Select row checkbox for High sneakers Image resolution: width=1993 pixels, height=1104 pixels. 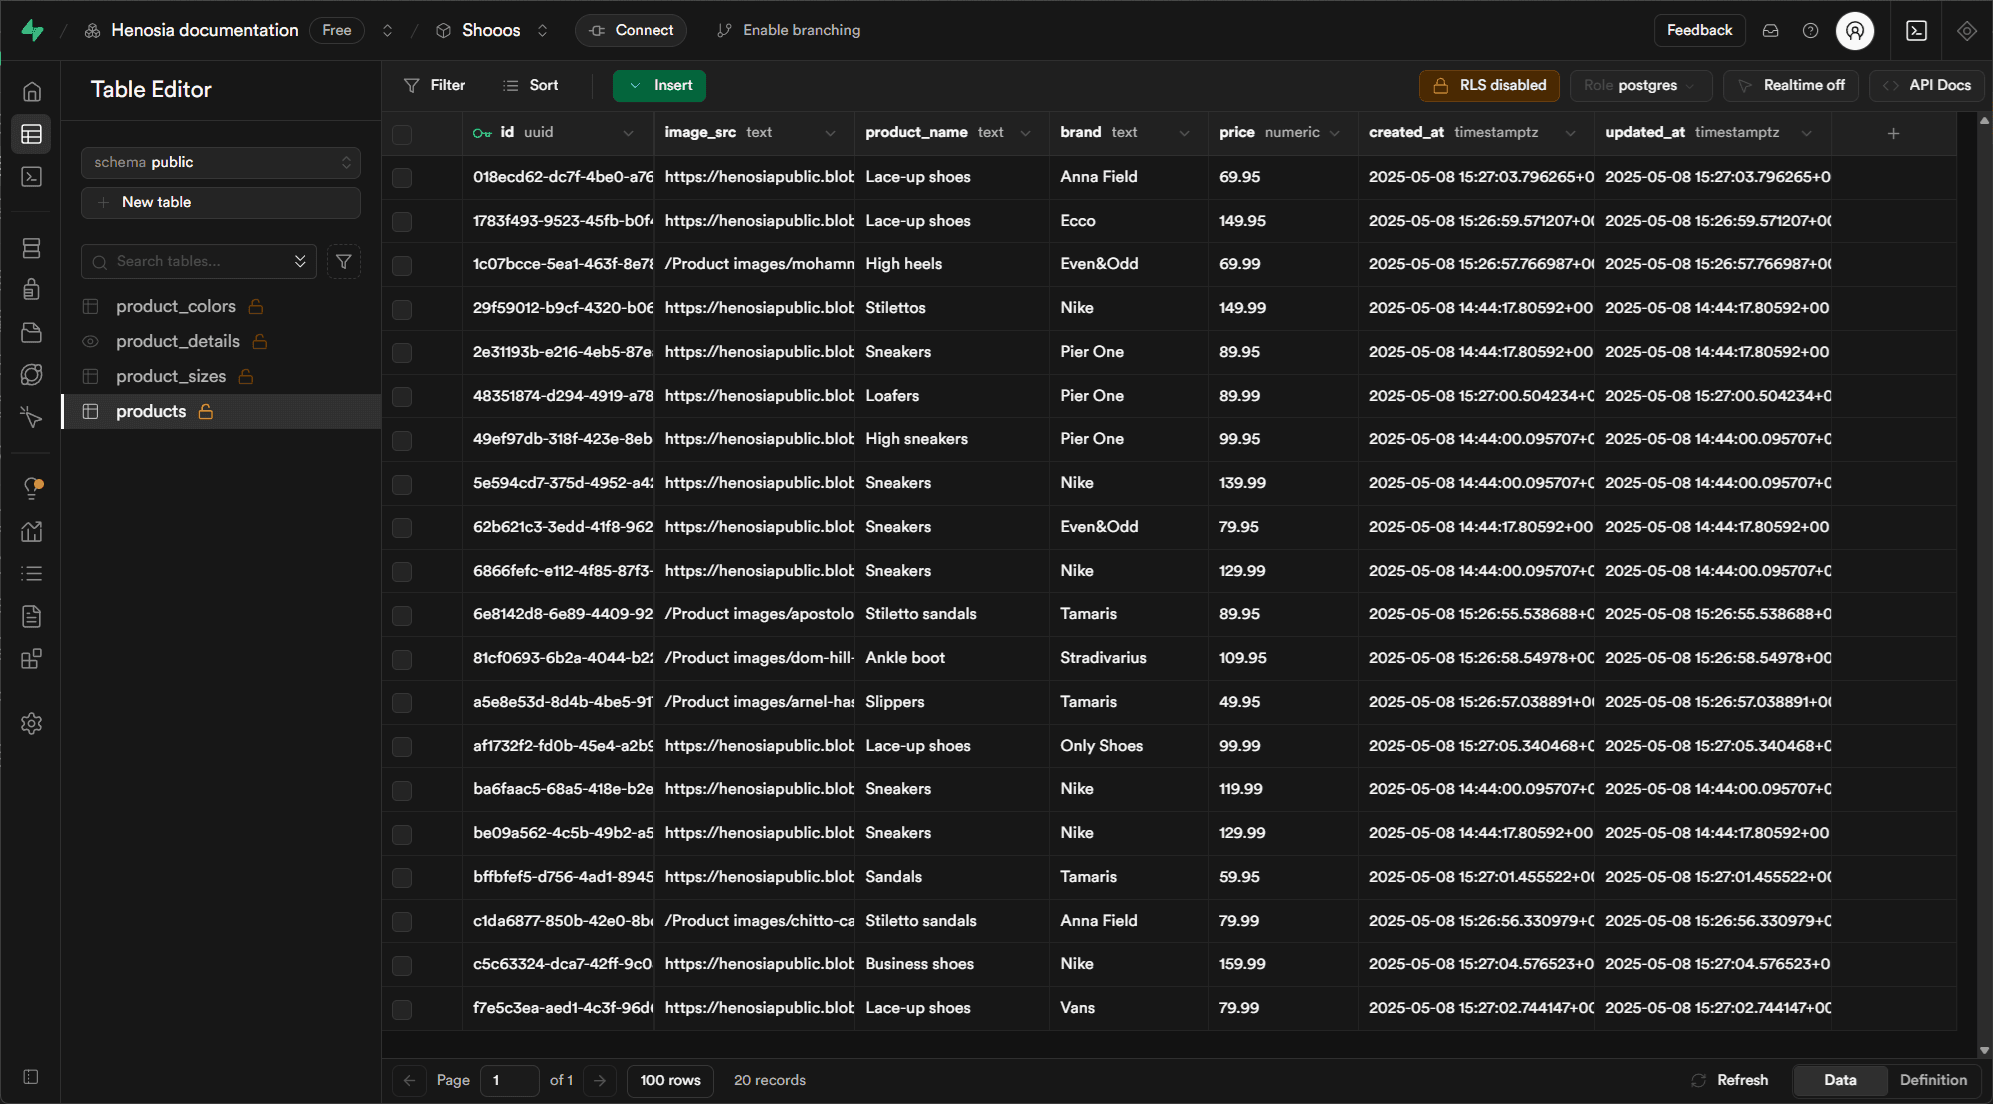click(402, 441)
